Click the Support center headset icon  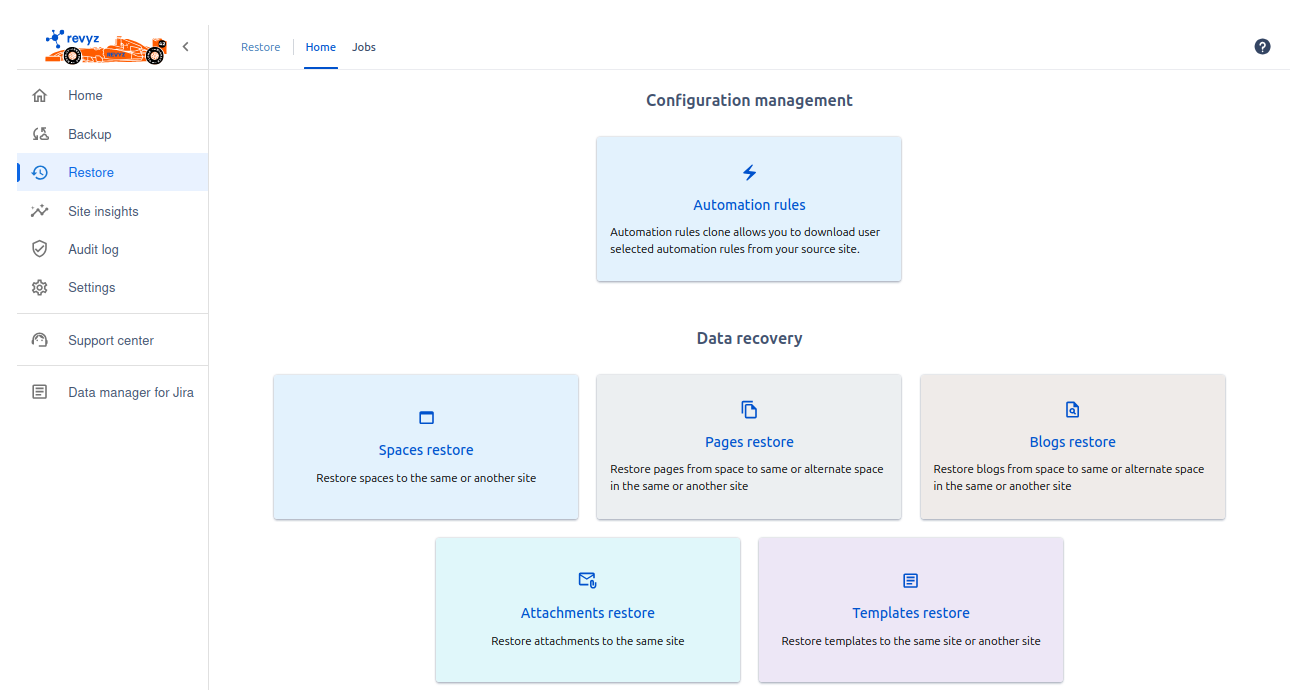(x=40, y=340)
